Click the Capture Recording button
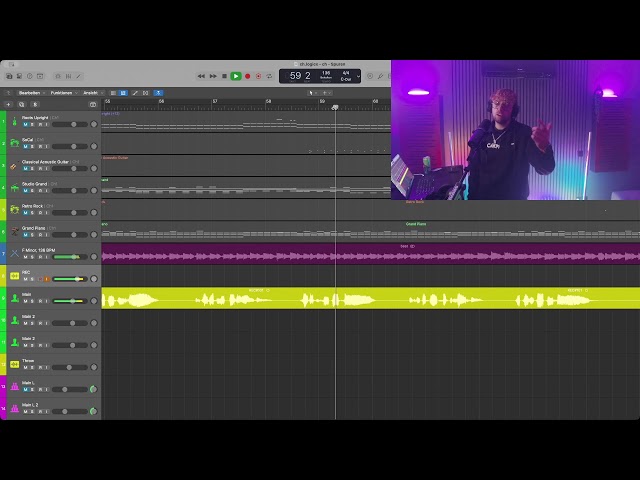640x480 pixels. point(258,76)
